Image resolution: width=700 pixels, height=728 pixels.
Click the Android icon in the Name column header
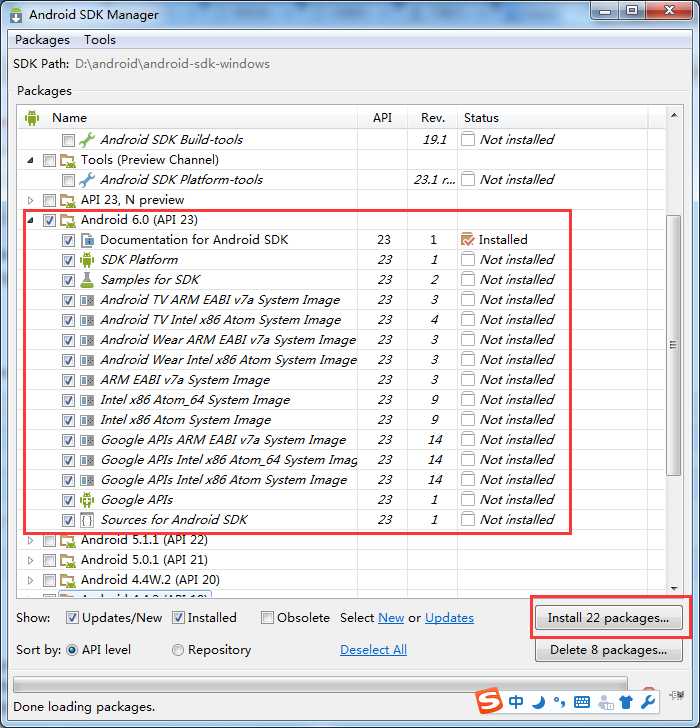tap(32, 118)
